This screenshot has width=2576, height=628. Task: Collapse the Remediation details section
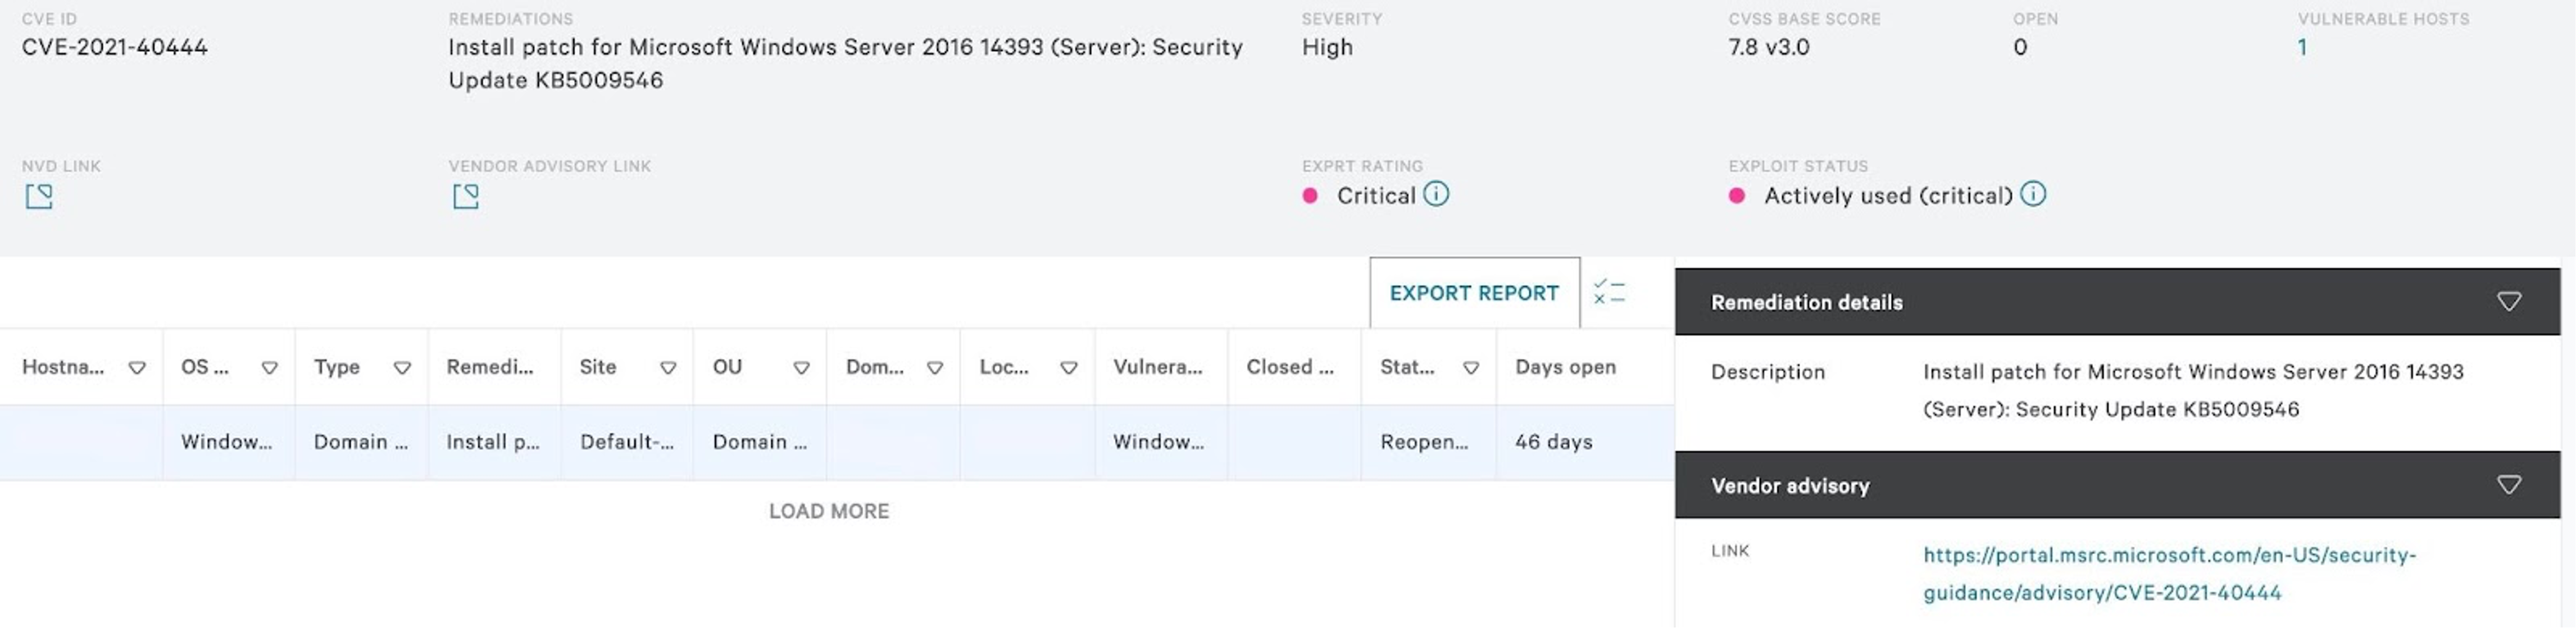tap(2509, 302)
